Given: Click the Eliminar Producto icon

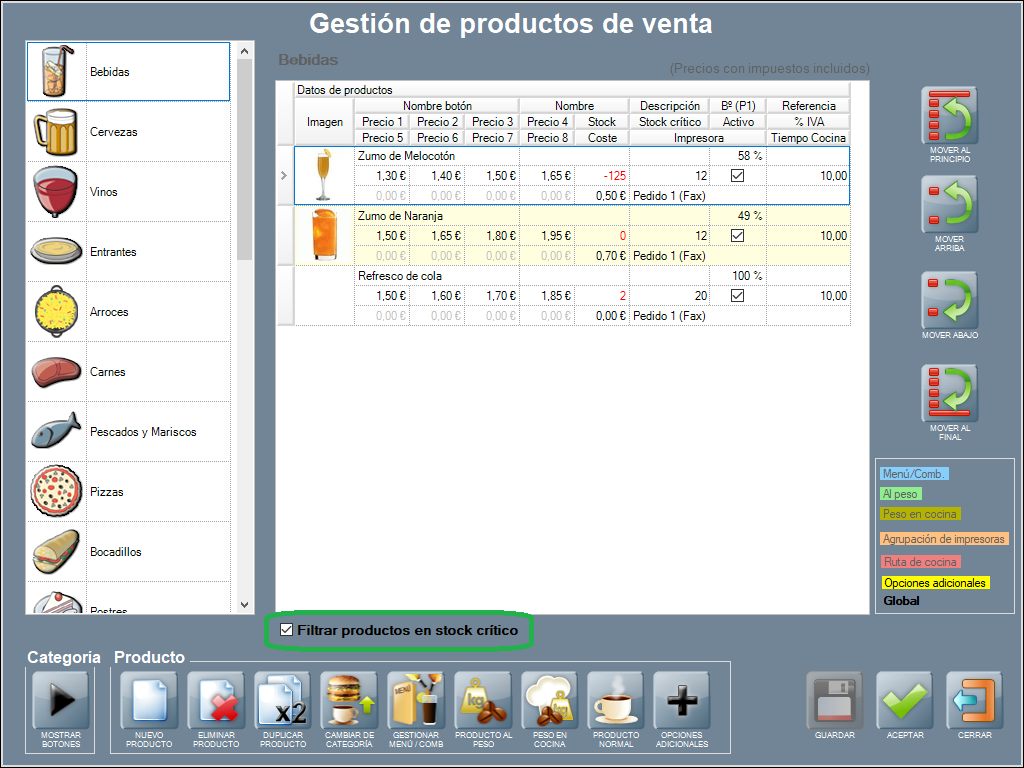Looking at the screenshot, I should pyautogui.click(x=216, y=701).
